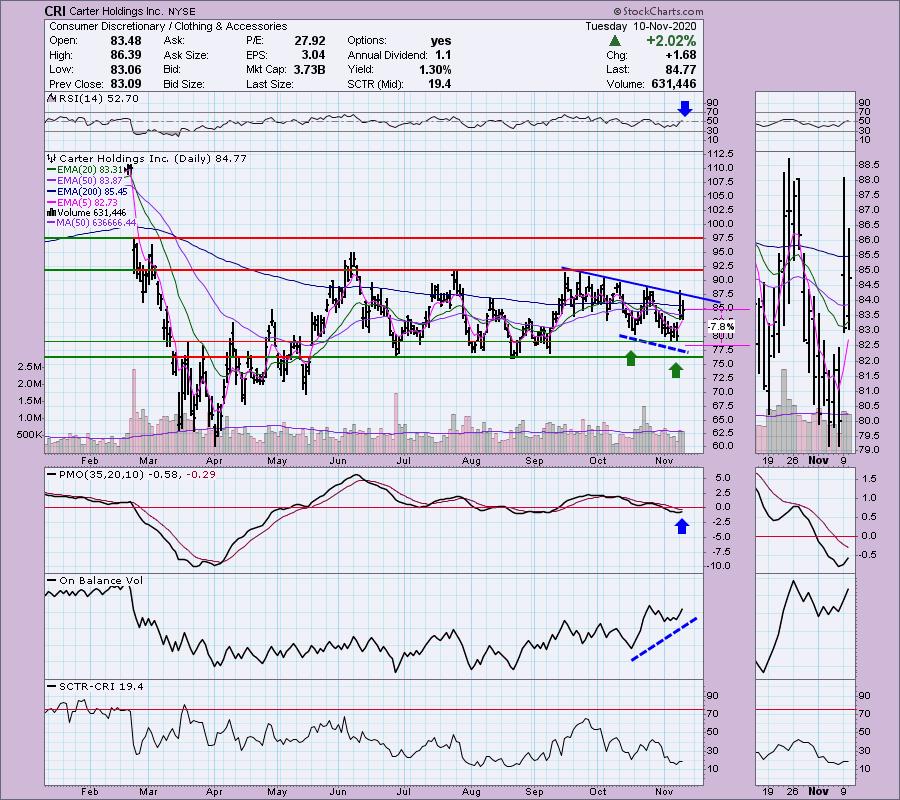
Task: Click the Consumer Discretionary / Clothing & Accessories sector text
Action: [168, 26]
